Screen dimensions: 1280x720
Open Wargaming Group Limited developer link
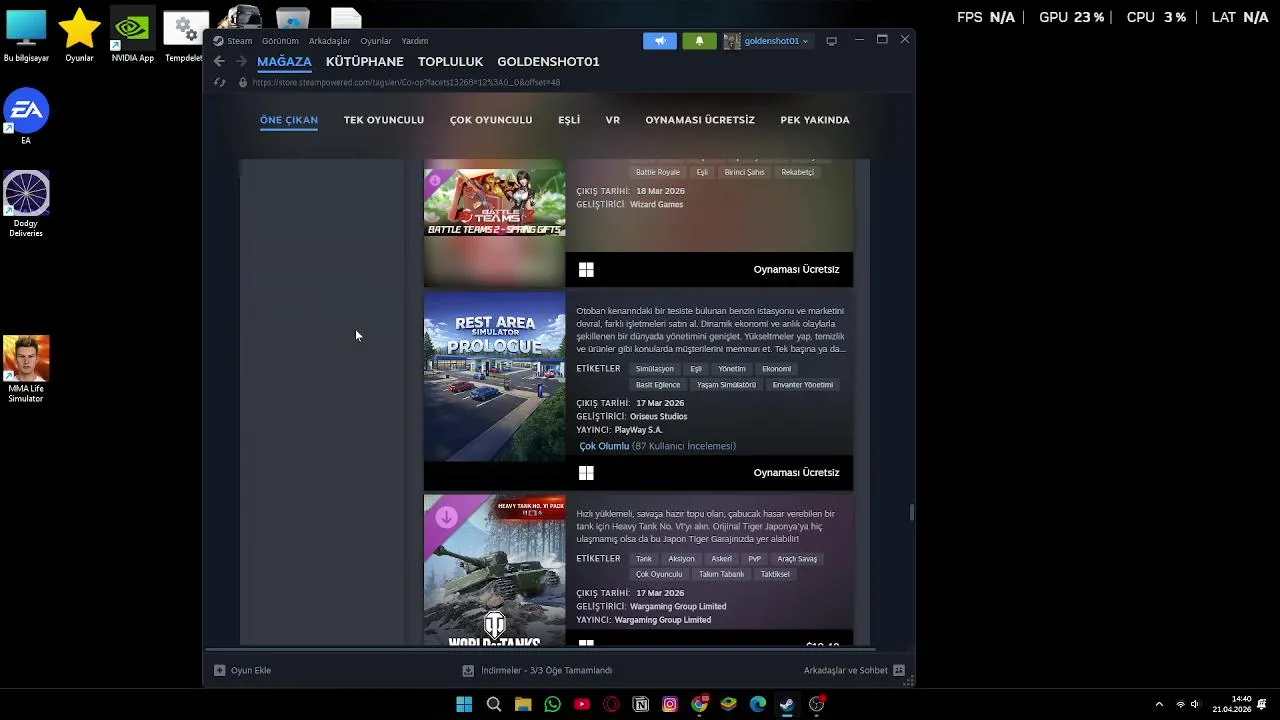(x=678, y=606)
